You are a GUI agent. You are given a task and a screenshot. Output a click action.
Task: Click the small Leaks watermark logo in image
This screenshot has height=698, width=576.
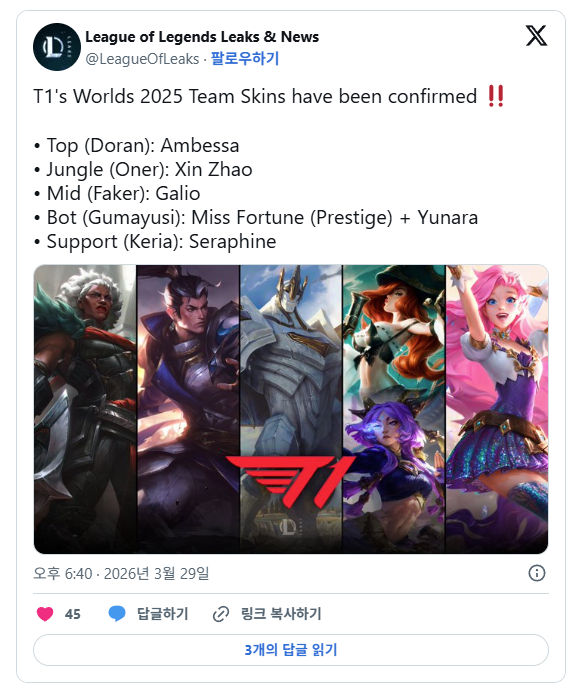pos(288,527)
